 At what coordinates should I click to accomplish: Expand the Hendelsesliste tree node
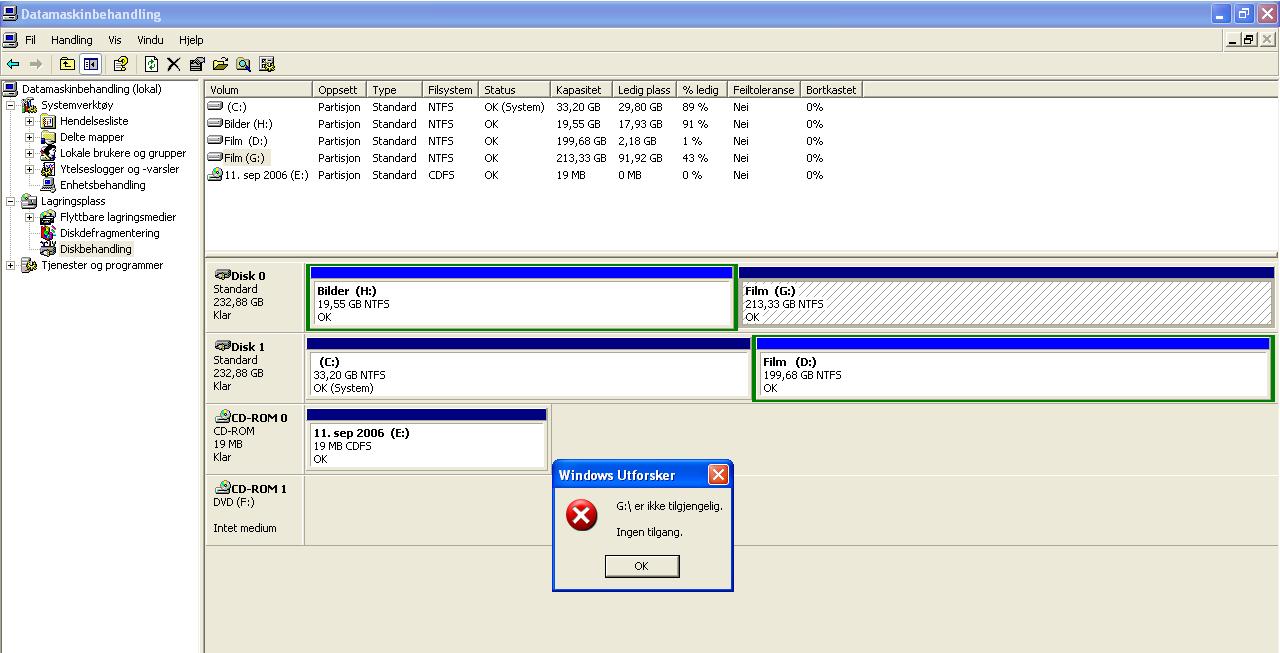pos(30,121)
